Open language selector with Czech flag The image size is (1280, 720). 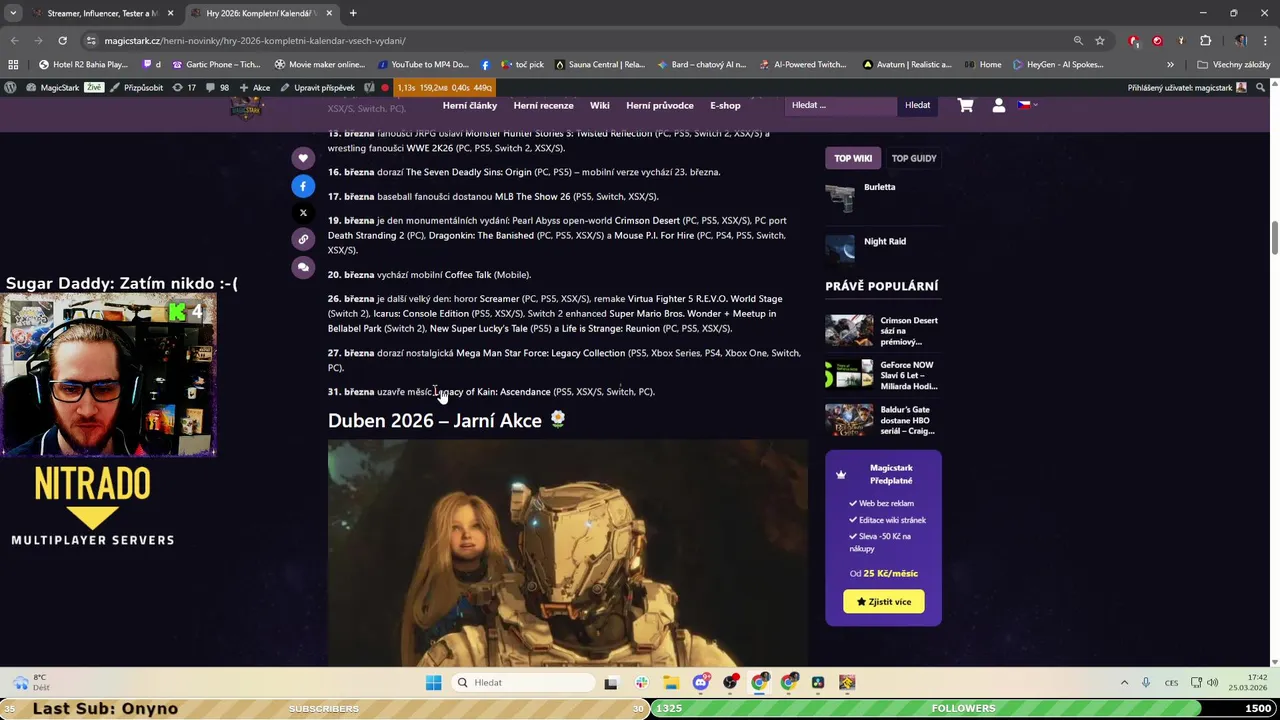point(1027,104)
